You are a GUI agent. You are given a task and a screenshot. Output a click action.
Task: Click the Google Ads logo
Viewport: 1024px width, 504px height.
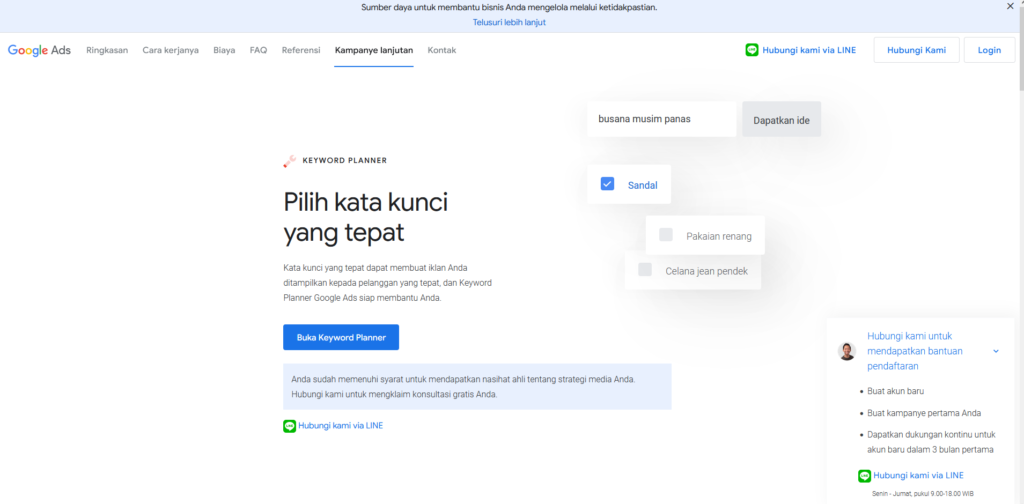(39, 50)
